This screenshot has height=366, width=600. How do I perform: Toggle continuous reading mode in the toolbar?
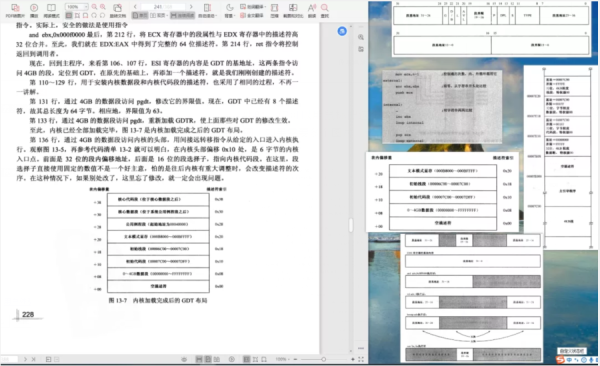pyautogui.click(x=182, y=15)
